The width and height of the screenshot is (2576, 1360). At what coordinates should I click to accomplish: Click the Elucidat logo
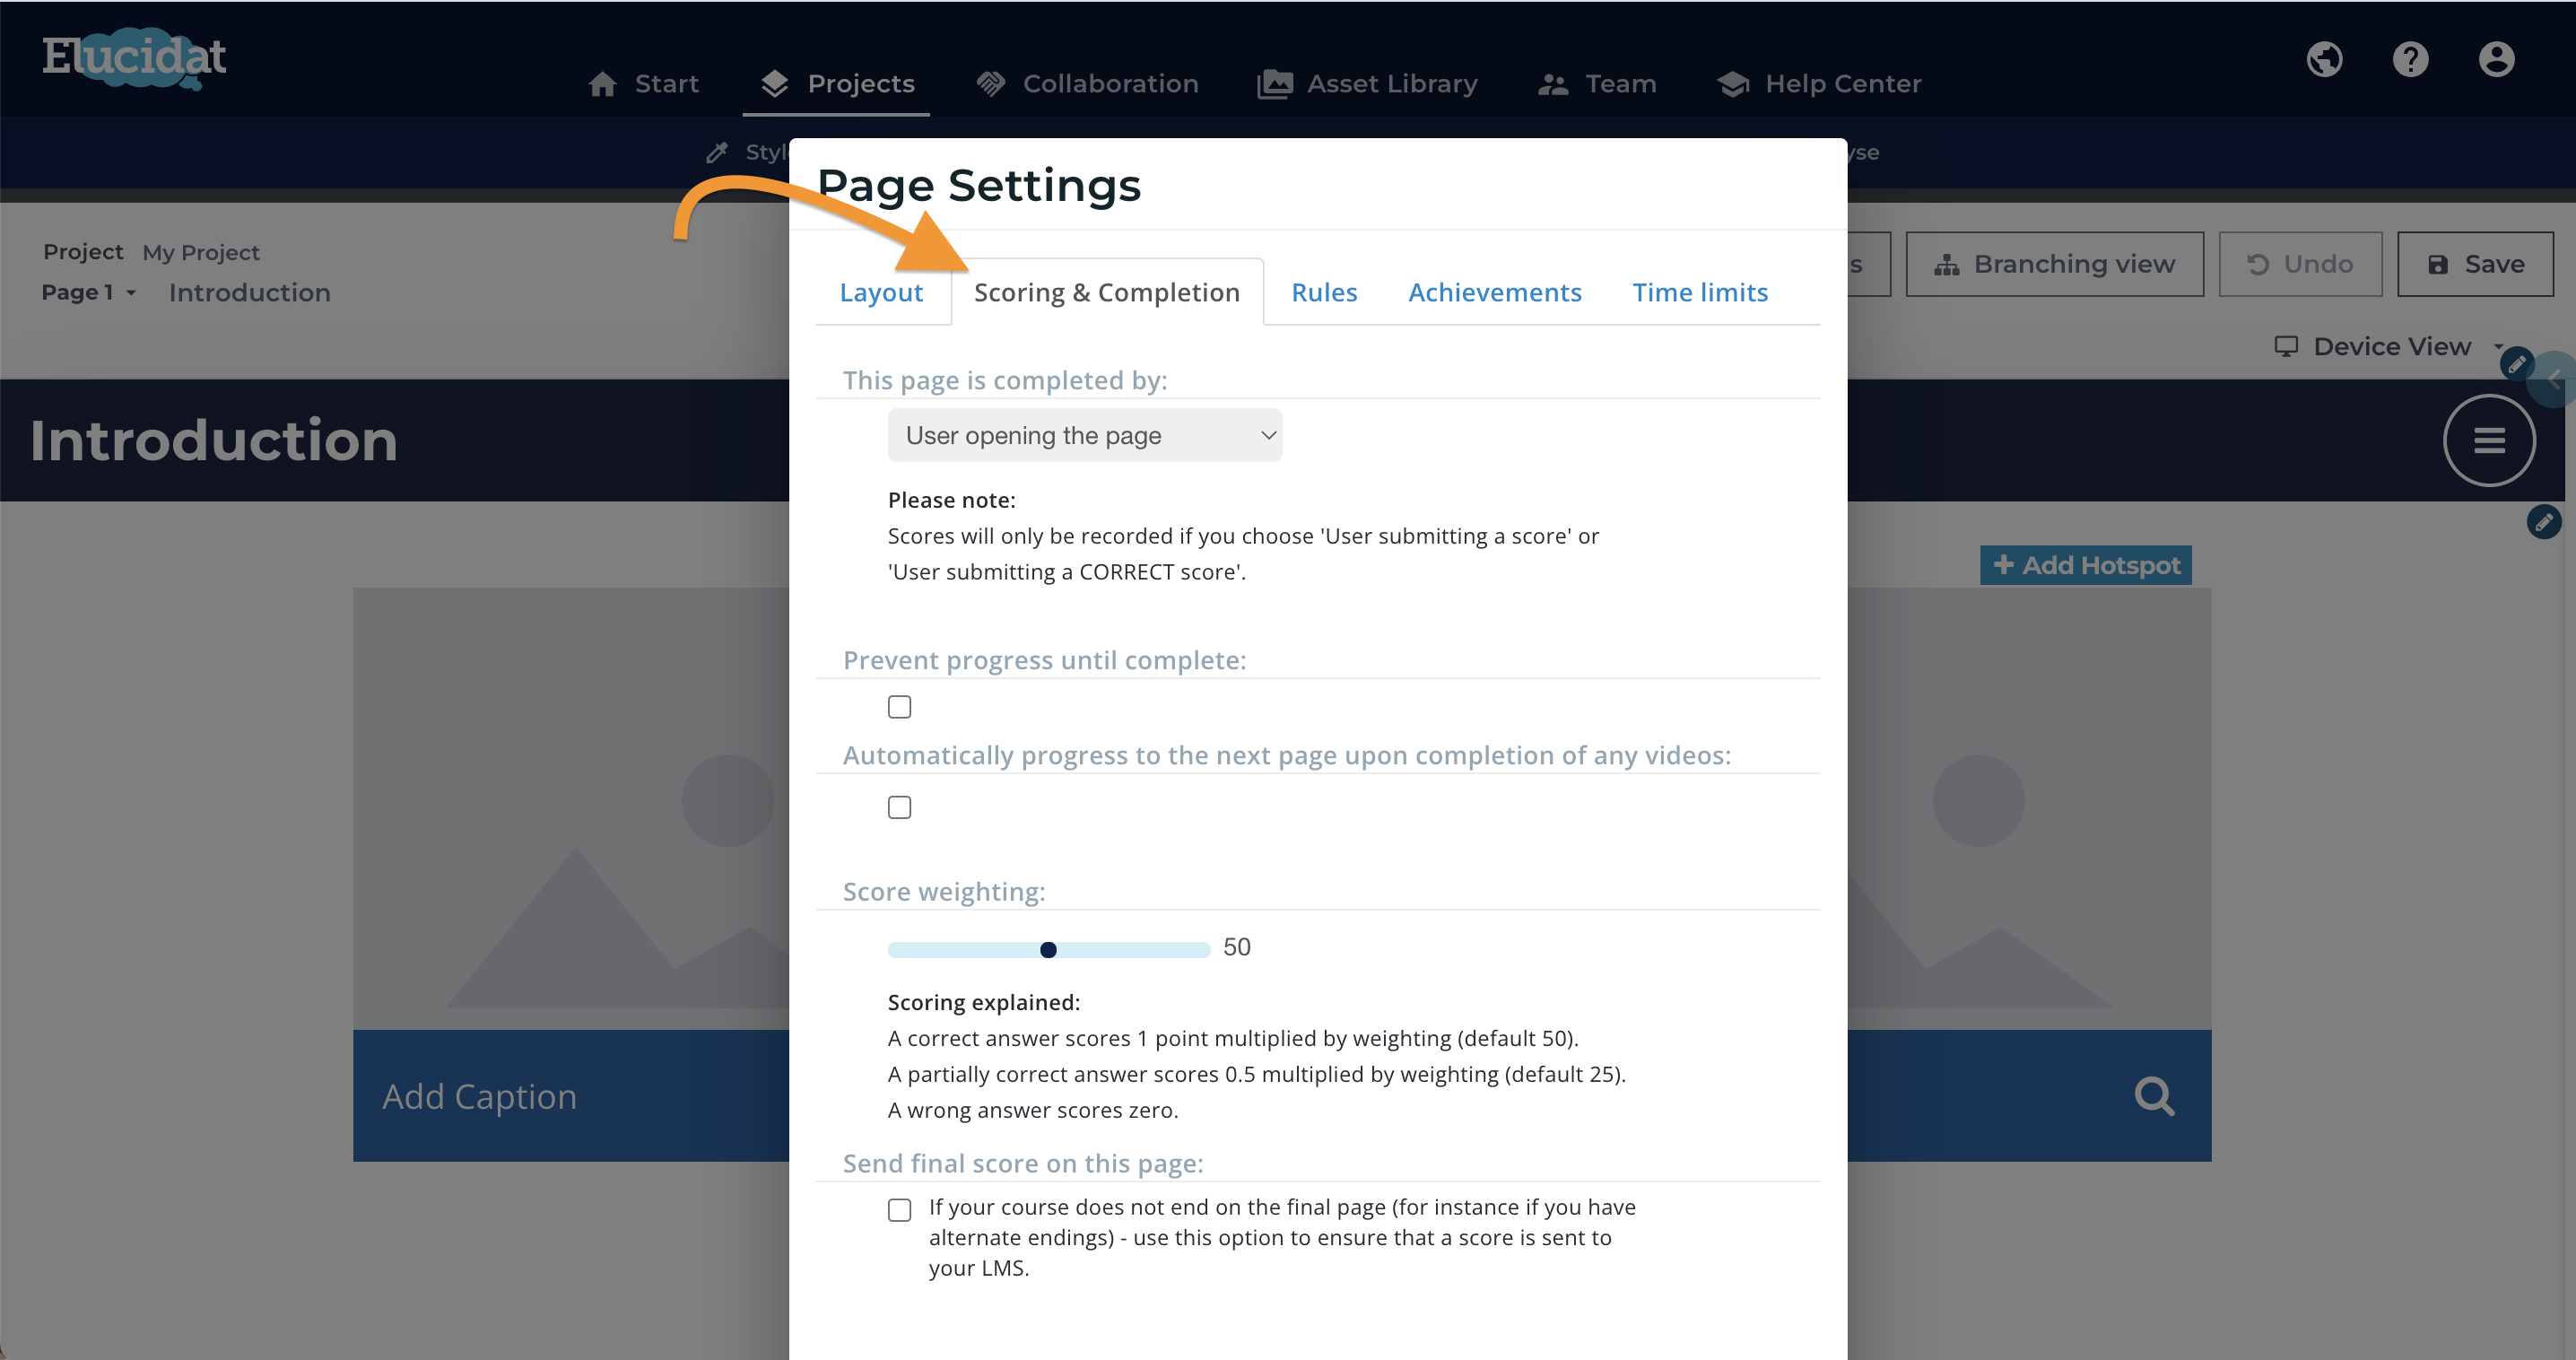point(134,58)
